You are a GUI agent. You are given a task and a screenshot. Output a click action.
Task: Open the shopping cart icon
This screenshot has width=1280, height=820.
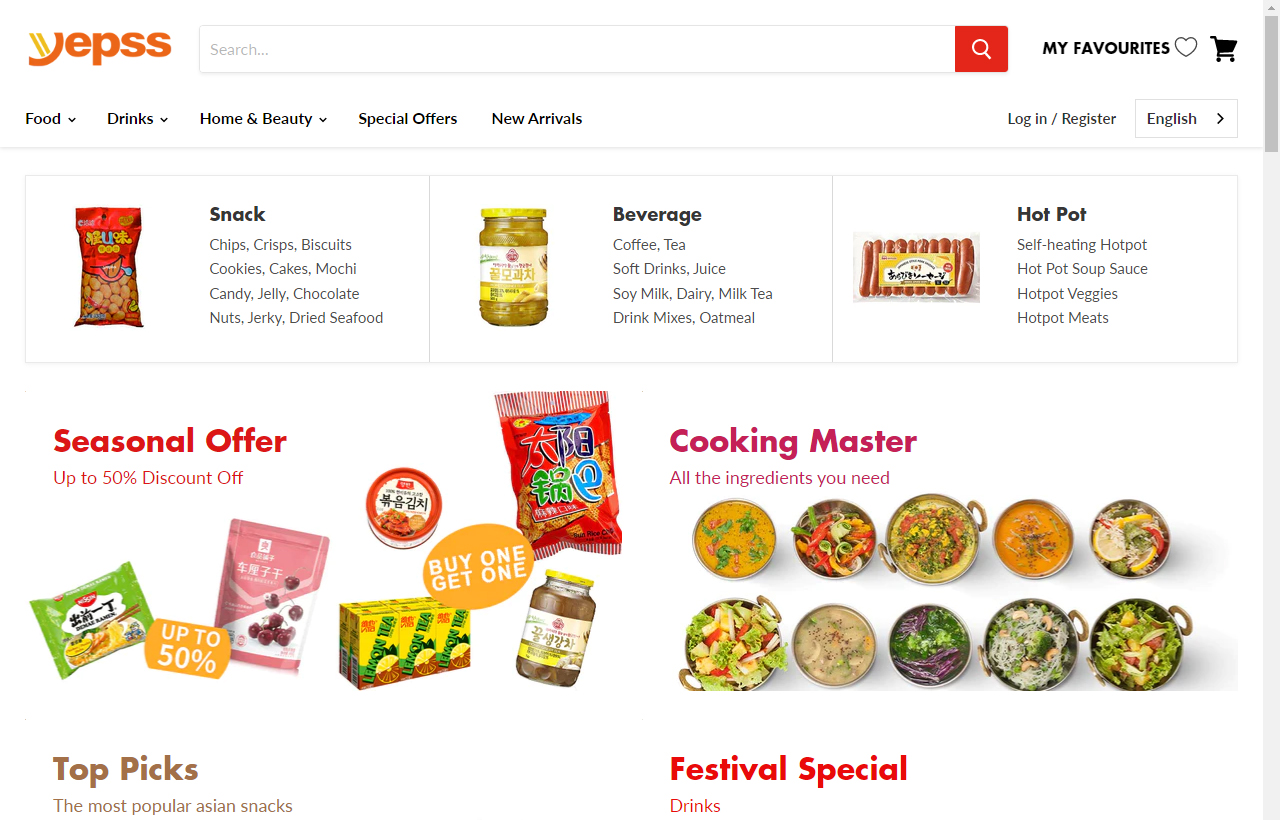1224,48
